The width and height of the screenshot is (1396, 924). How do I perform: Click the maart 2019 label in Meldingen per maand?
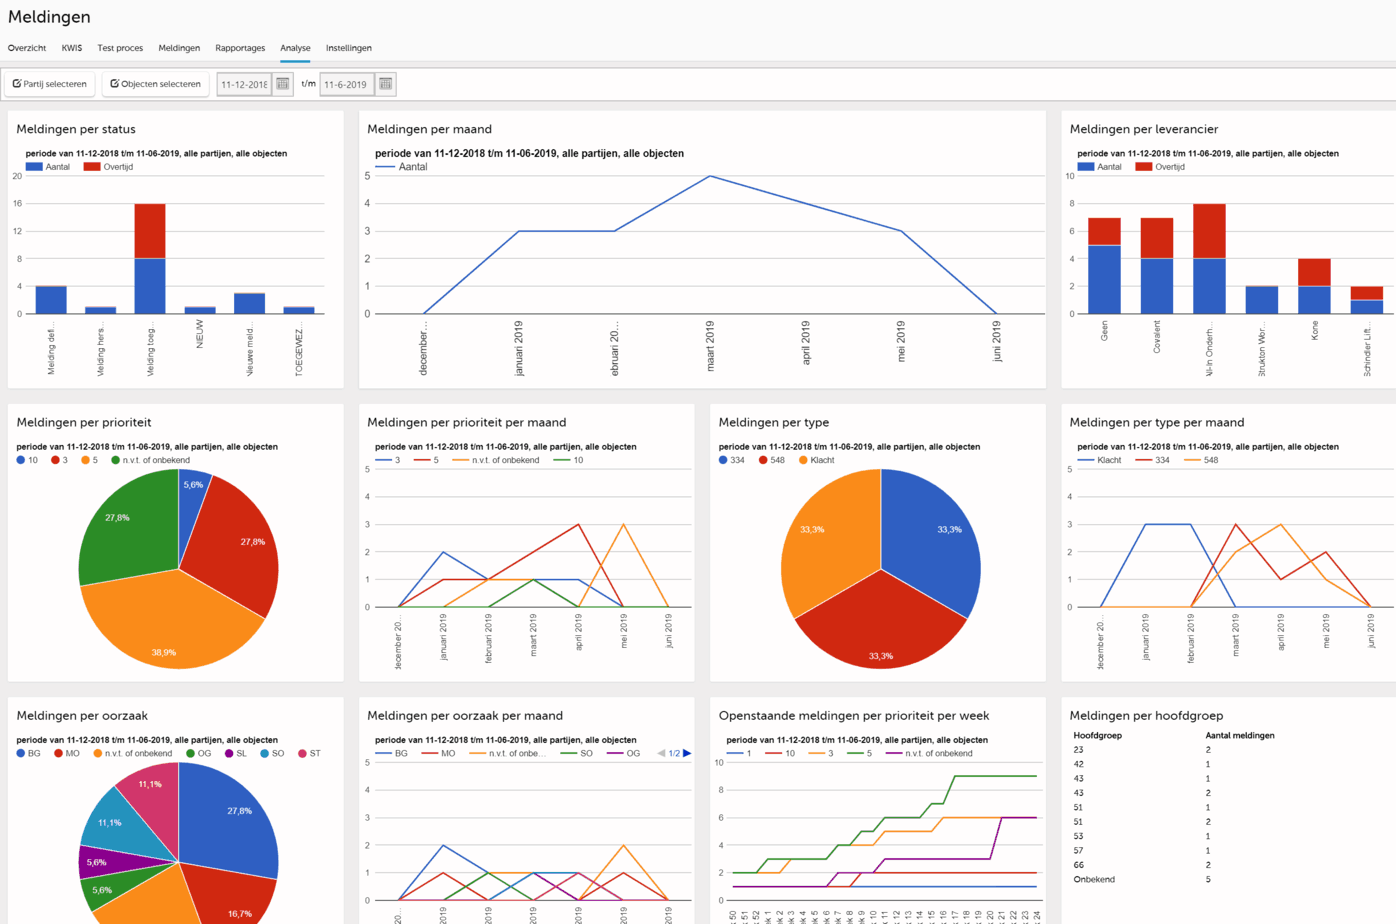click(710, 346)
